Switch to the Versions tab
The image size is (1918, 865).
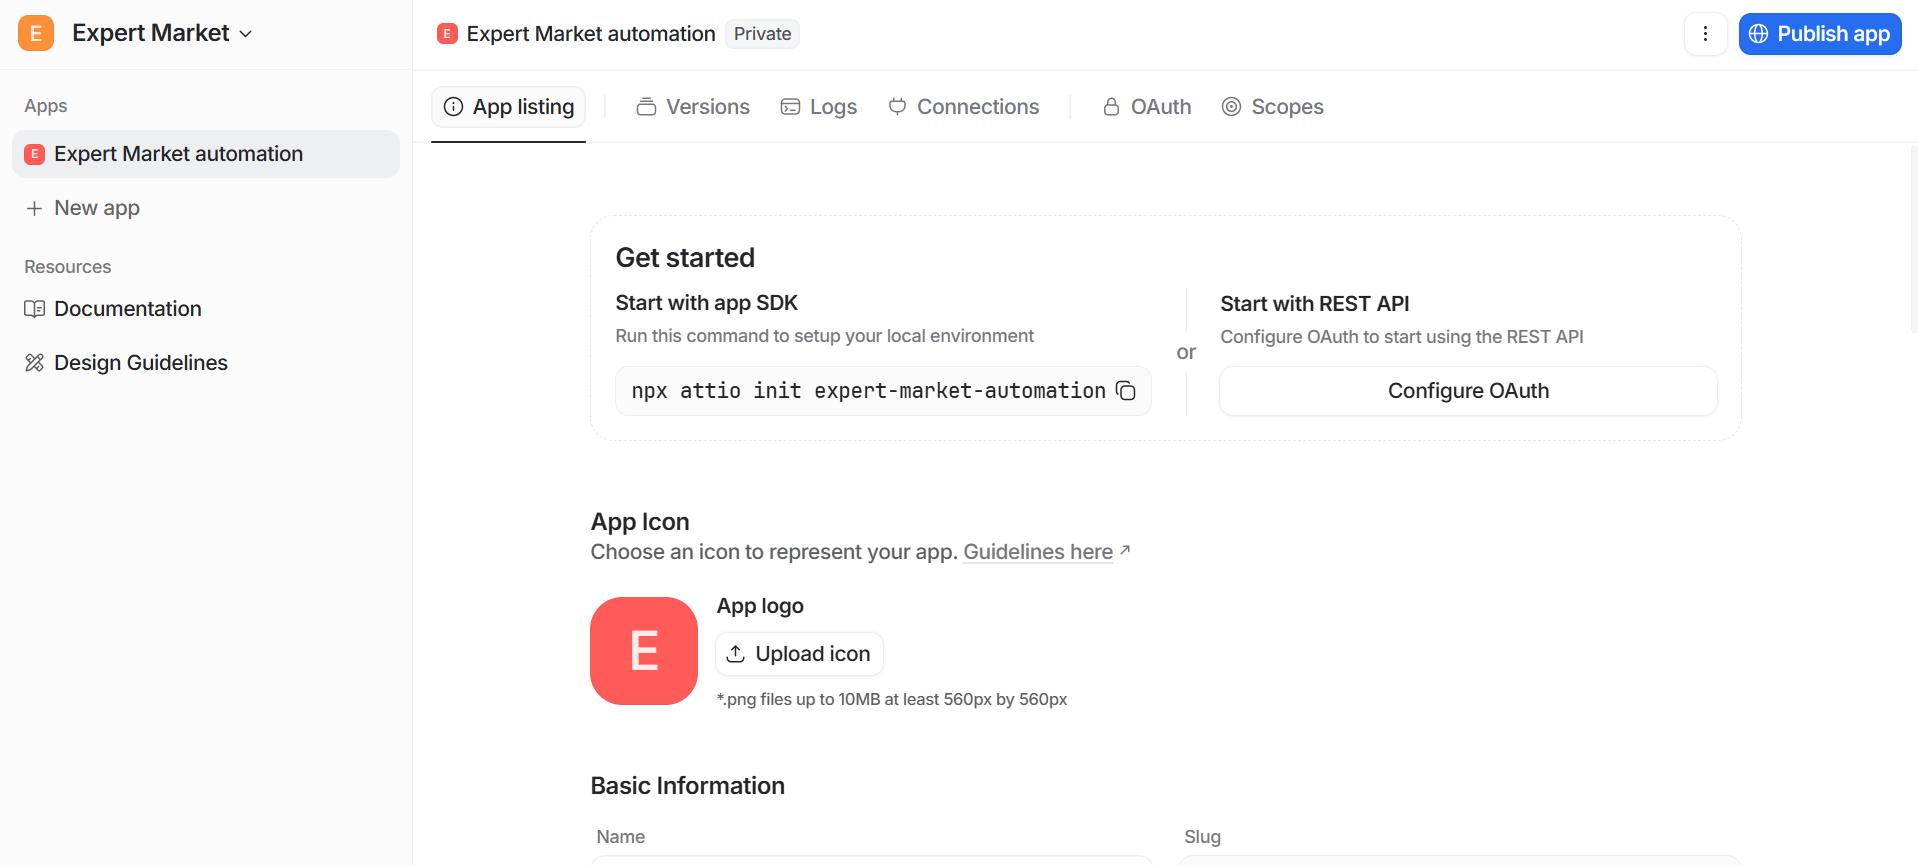(x=693, y=107)
